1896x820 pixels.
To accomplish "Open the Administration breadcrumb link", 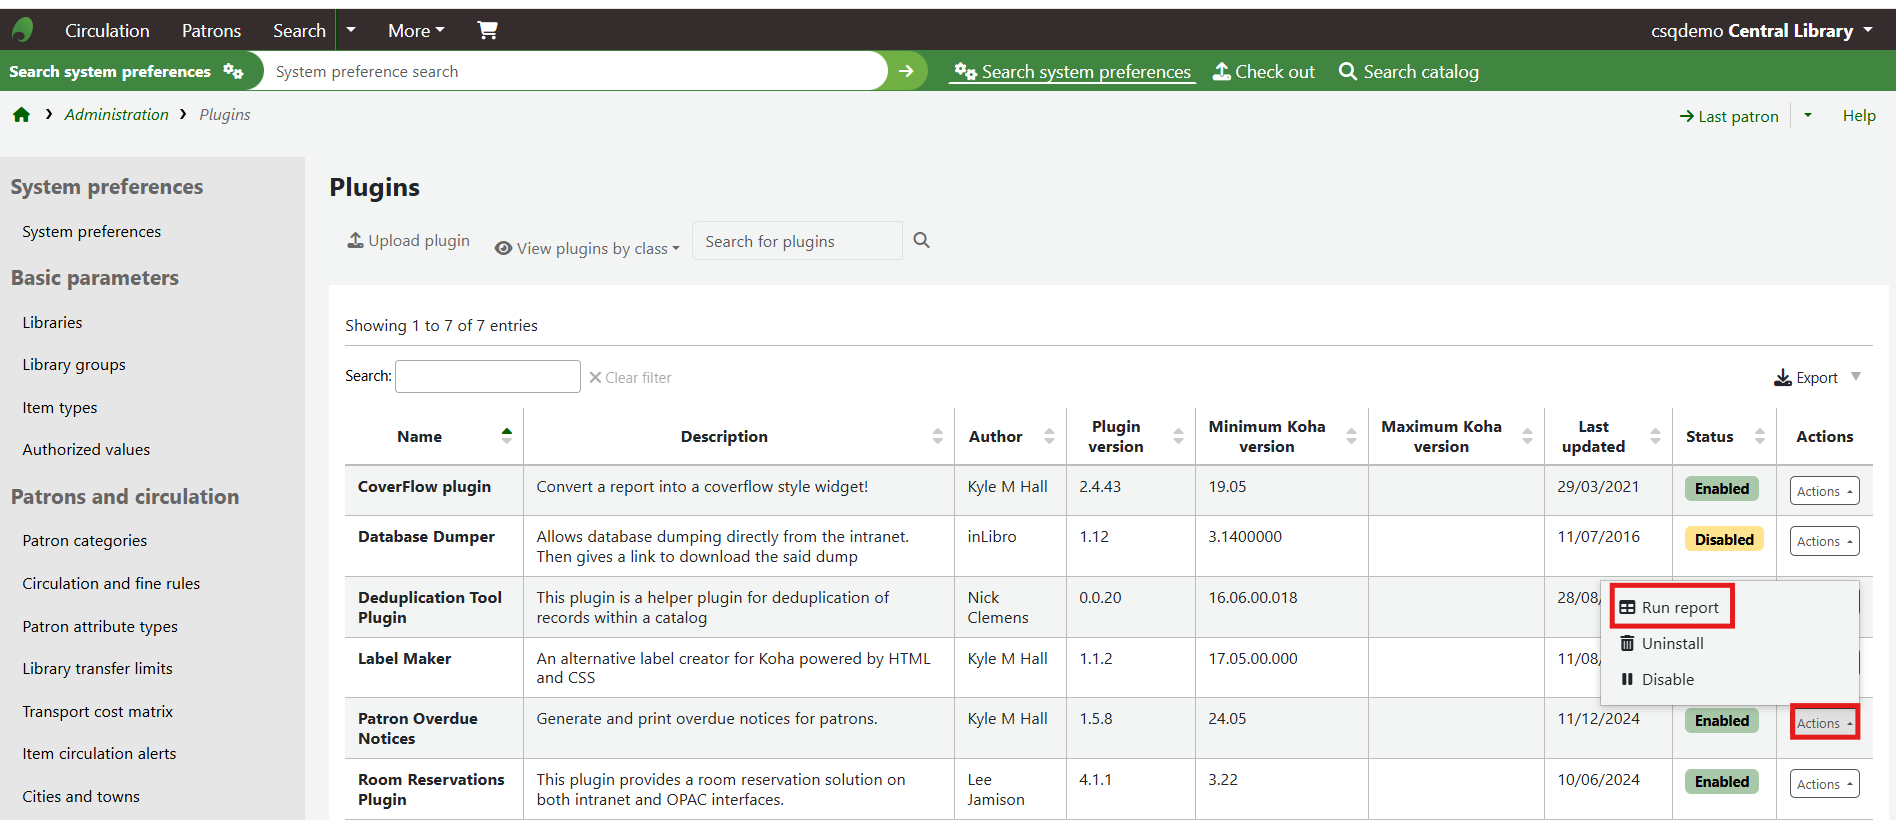I will [x=116, y=115].
